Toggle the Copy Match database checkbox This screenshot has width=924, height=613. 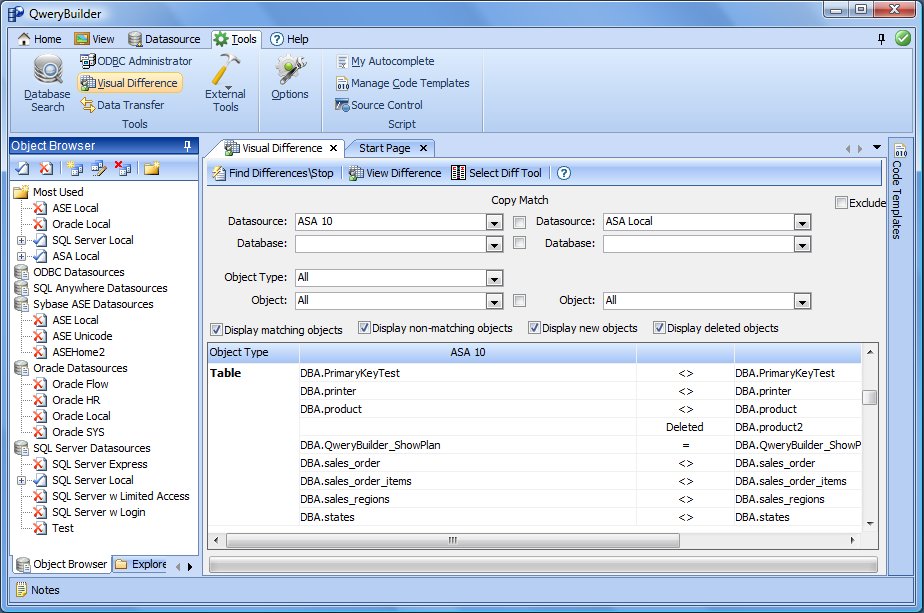click(x=519, y=242)
